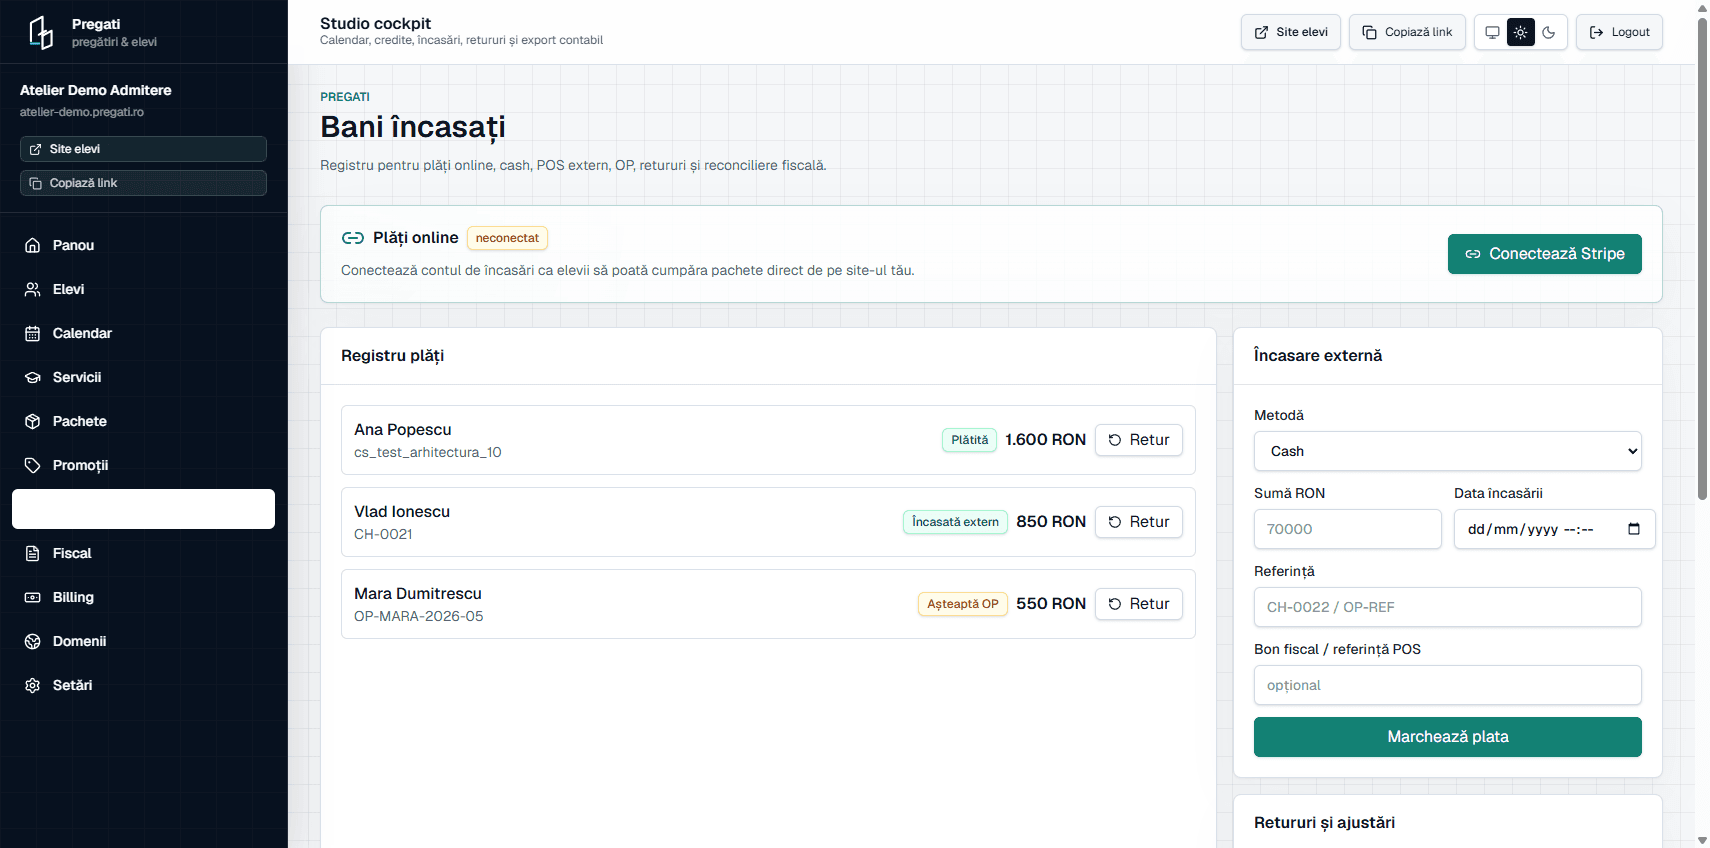The width and height of the screenshot is (1710, 848).
Task: Open the Panou home icon in sidebar
Action: (32, 245)
